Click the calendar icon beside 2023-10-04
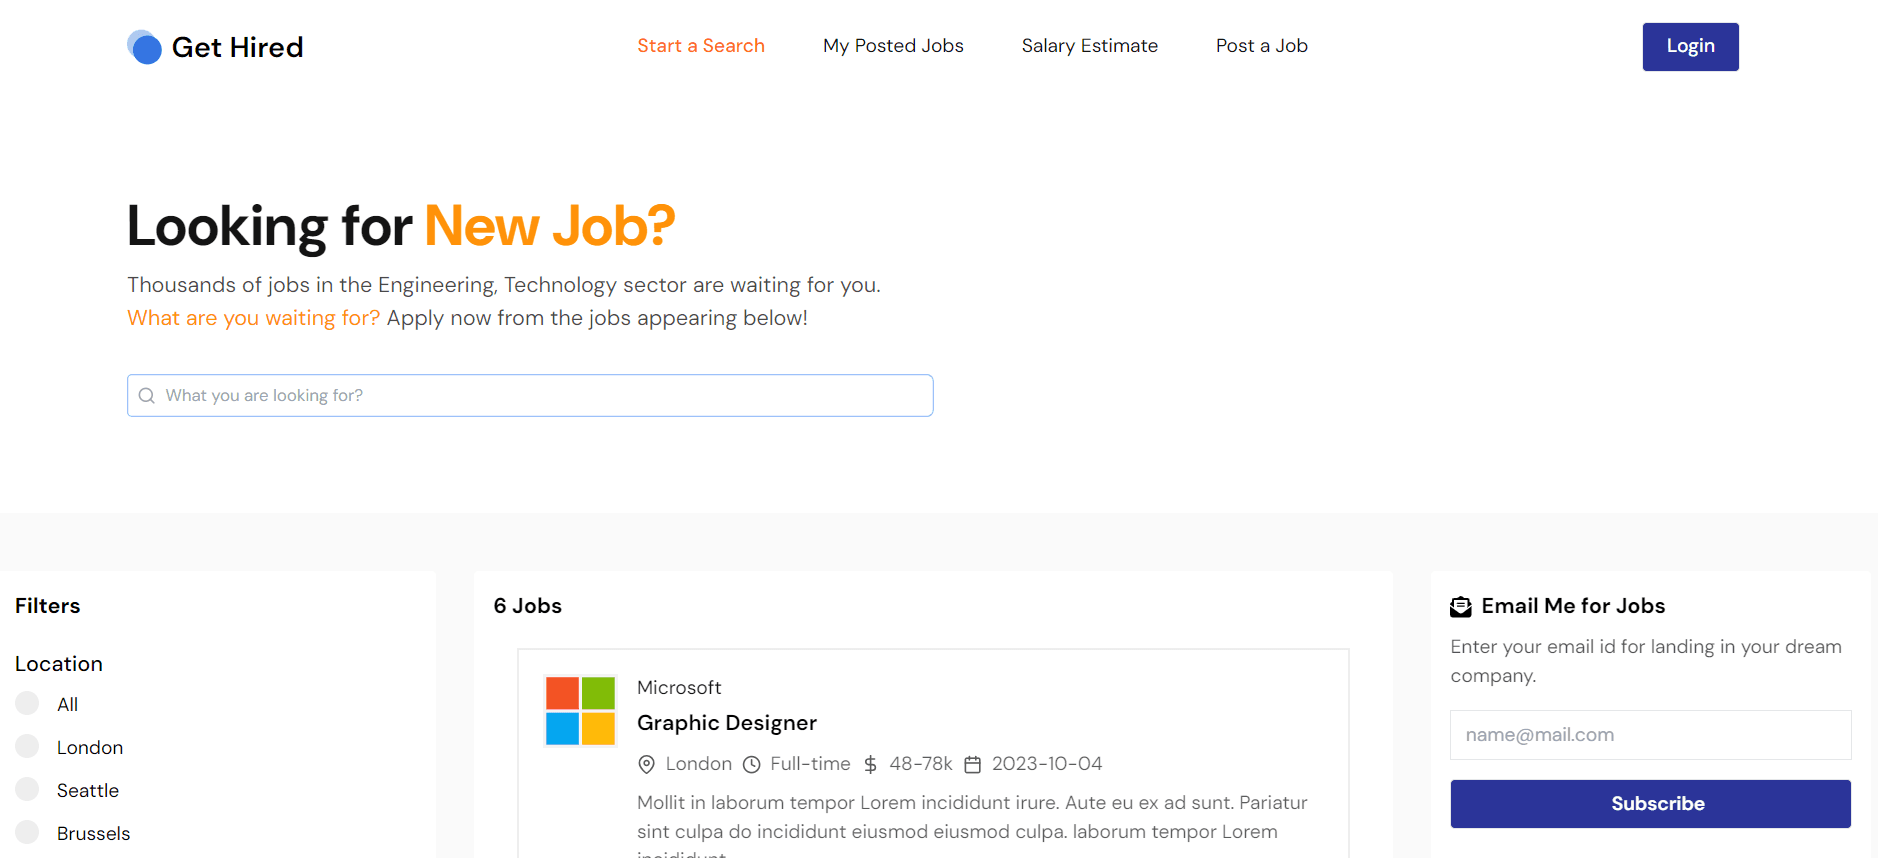 point(972,765)
